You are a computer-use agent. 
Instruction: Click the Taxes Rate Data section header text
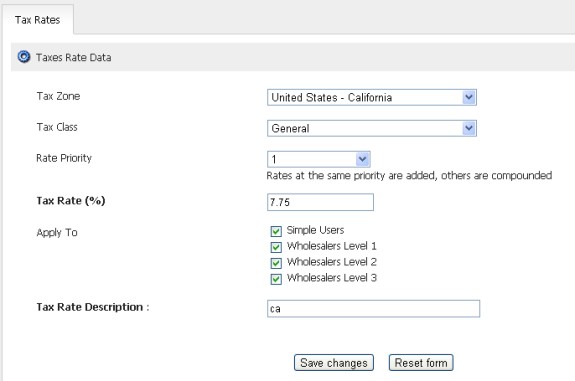(73, 58)
